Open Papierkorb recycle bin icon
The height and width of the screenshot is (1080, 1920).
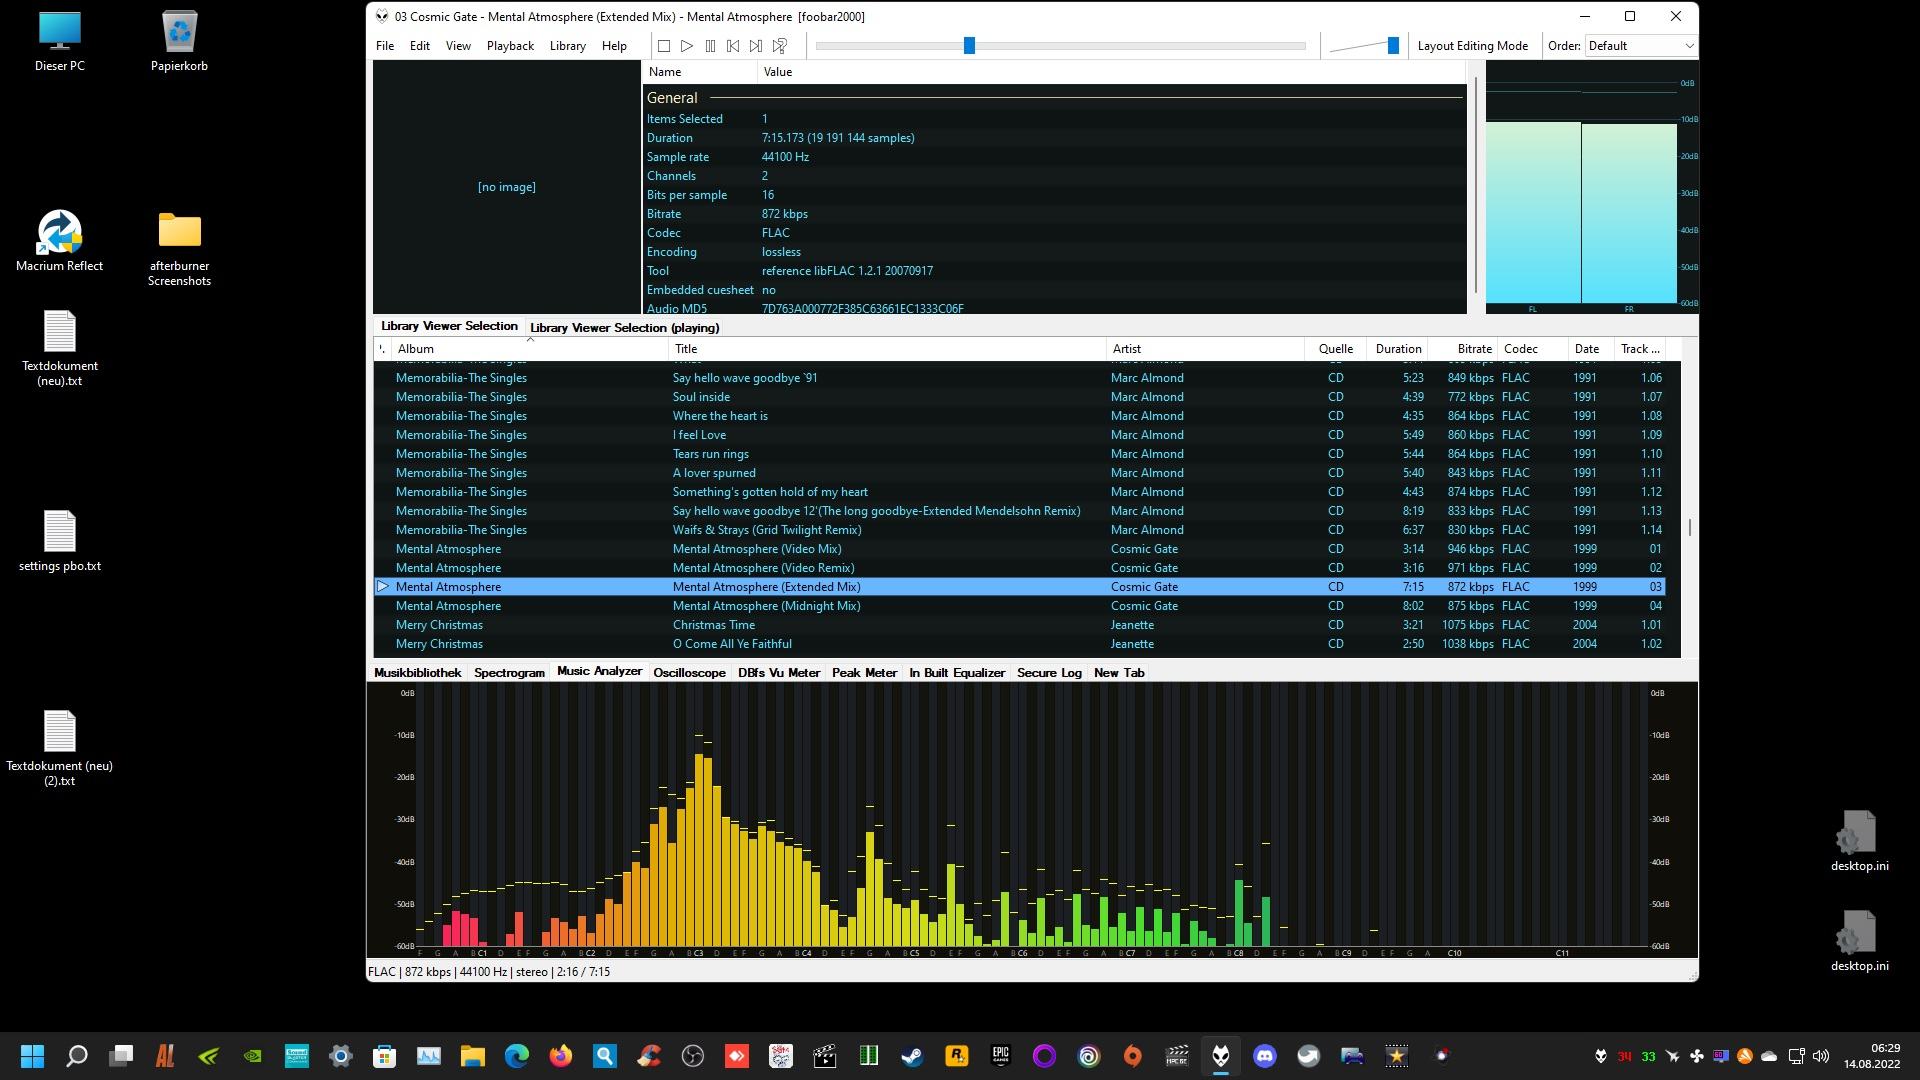179,42
